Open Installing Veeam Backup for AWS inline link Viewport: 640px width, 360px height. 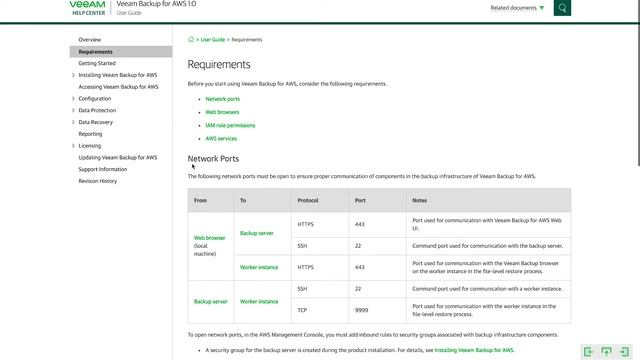[474, 350]
